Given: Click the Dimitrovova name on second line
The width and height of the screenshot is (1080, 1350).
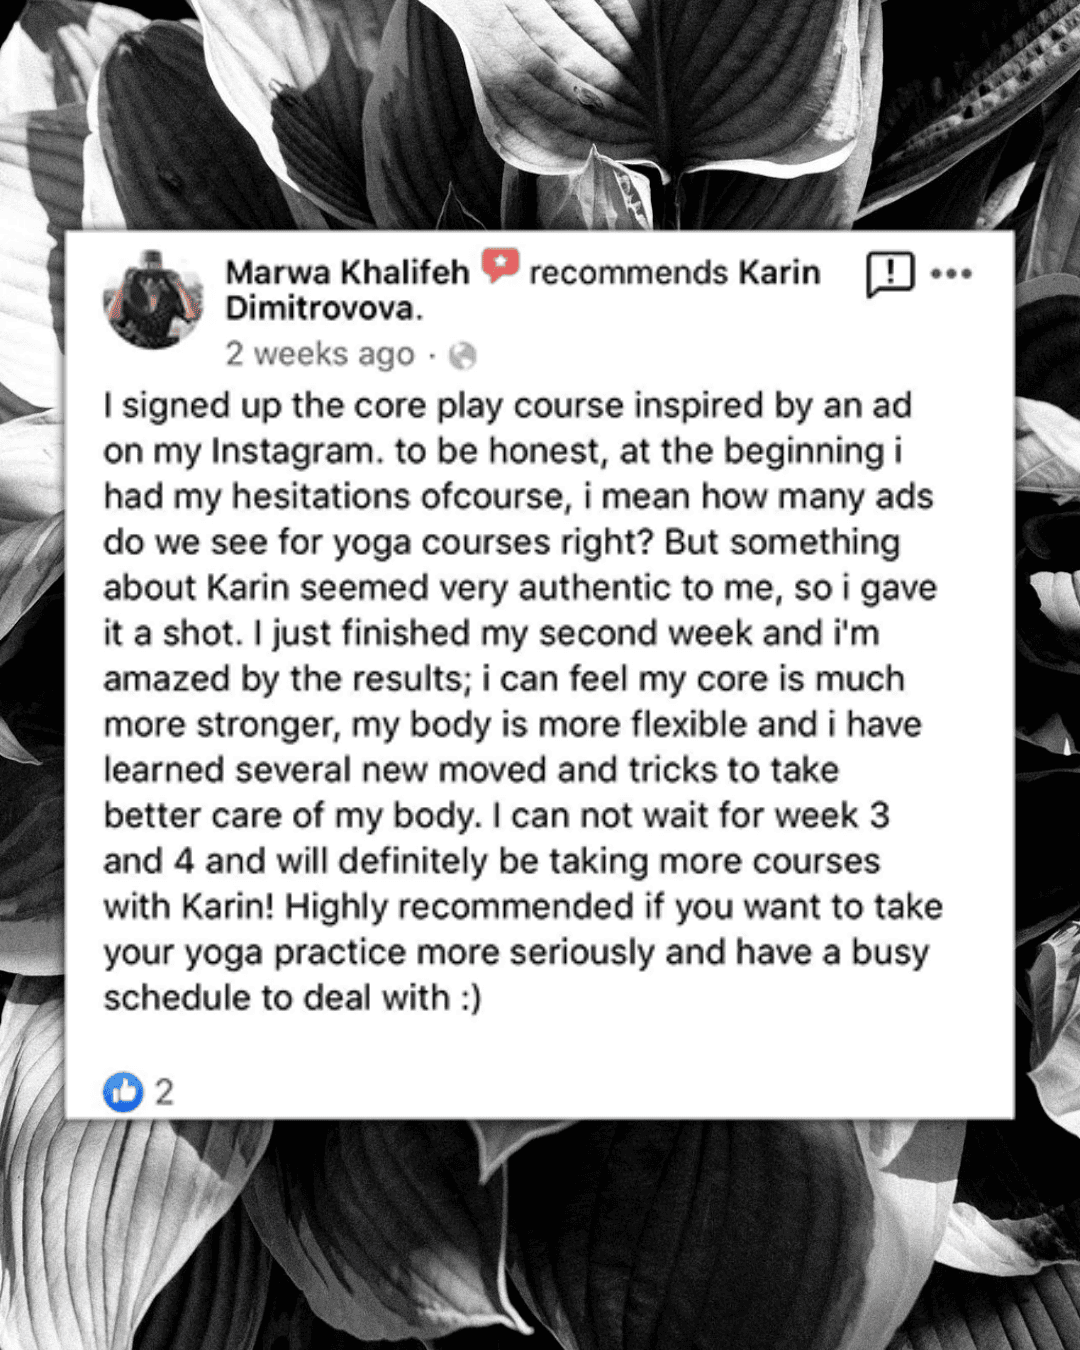Looking at the screenshot, I should pyautogui.click(x=324, y=308).
